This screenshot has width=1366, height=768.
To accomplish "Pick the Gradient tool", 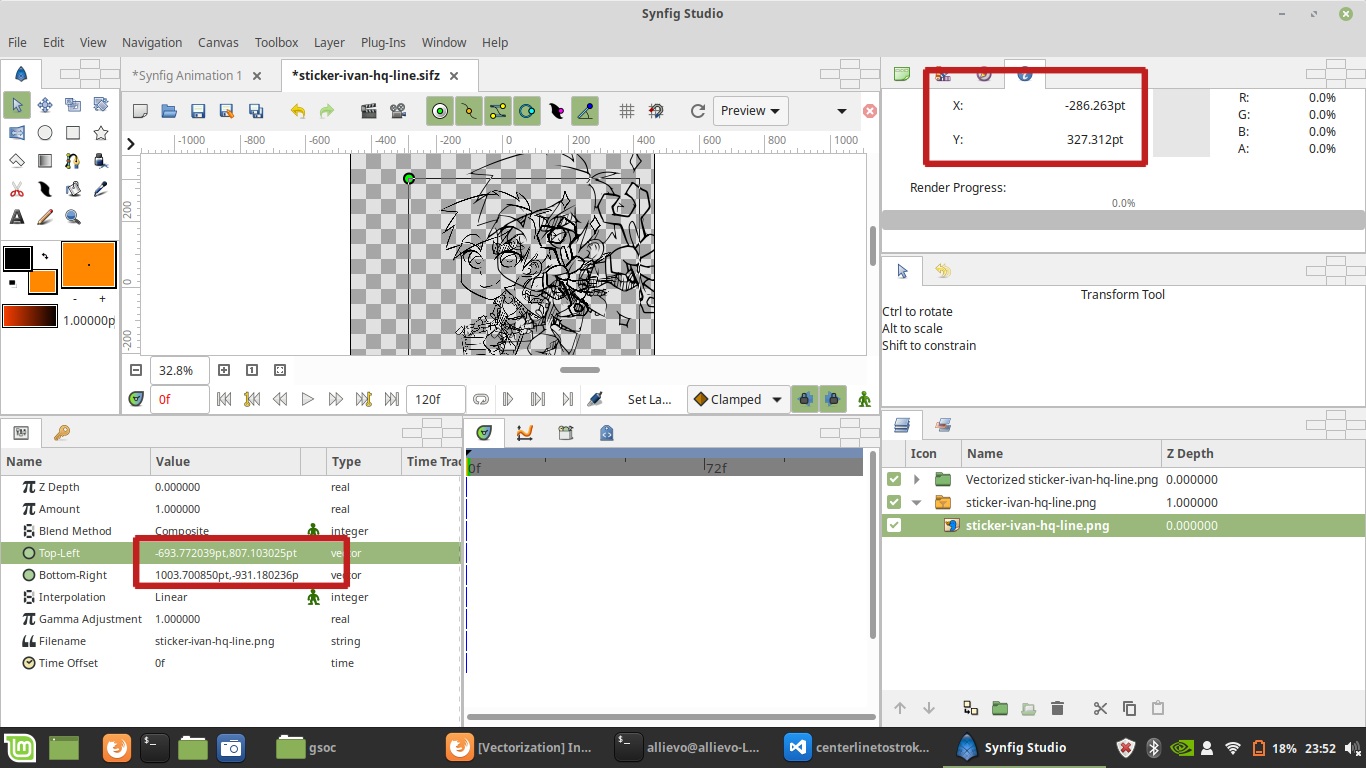I will [x=45, y=161].
